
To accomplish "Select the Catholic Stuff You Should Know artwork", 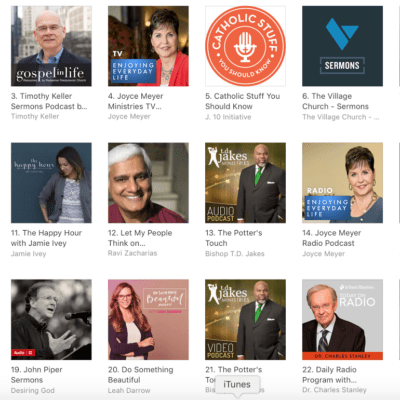I will pyautogui.click(x=245, y=46).
